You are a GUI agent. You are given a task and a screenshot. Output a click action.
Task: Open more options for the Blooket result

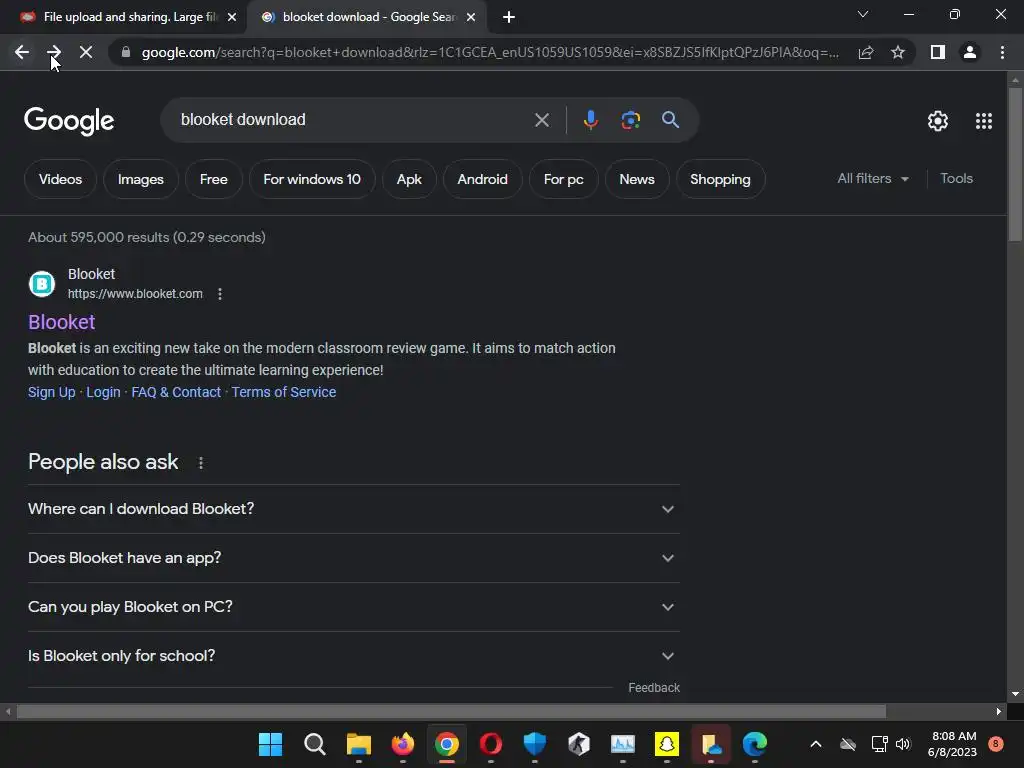pos(220,294)
